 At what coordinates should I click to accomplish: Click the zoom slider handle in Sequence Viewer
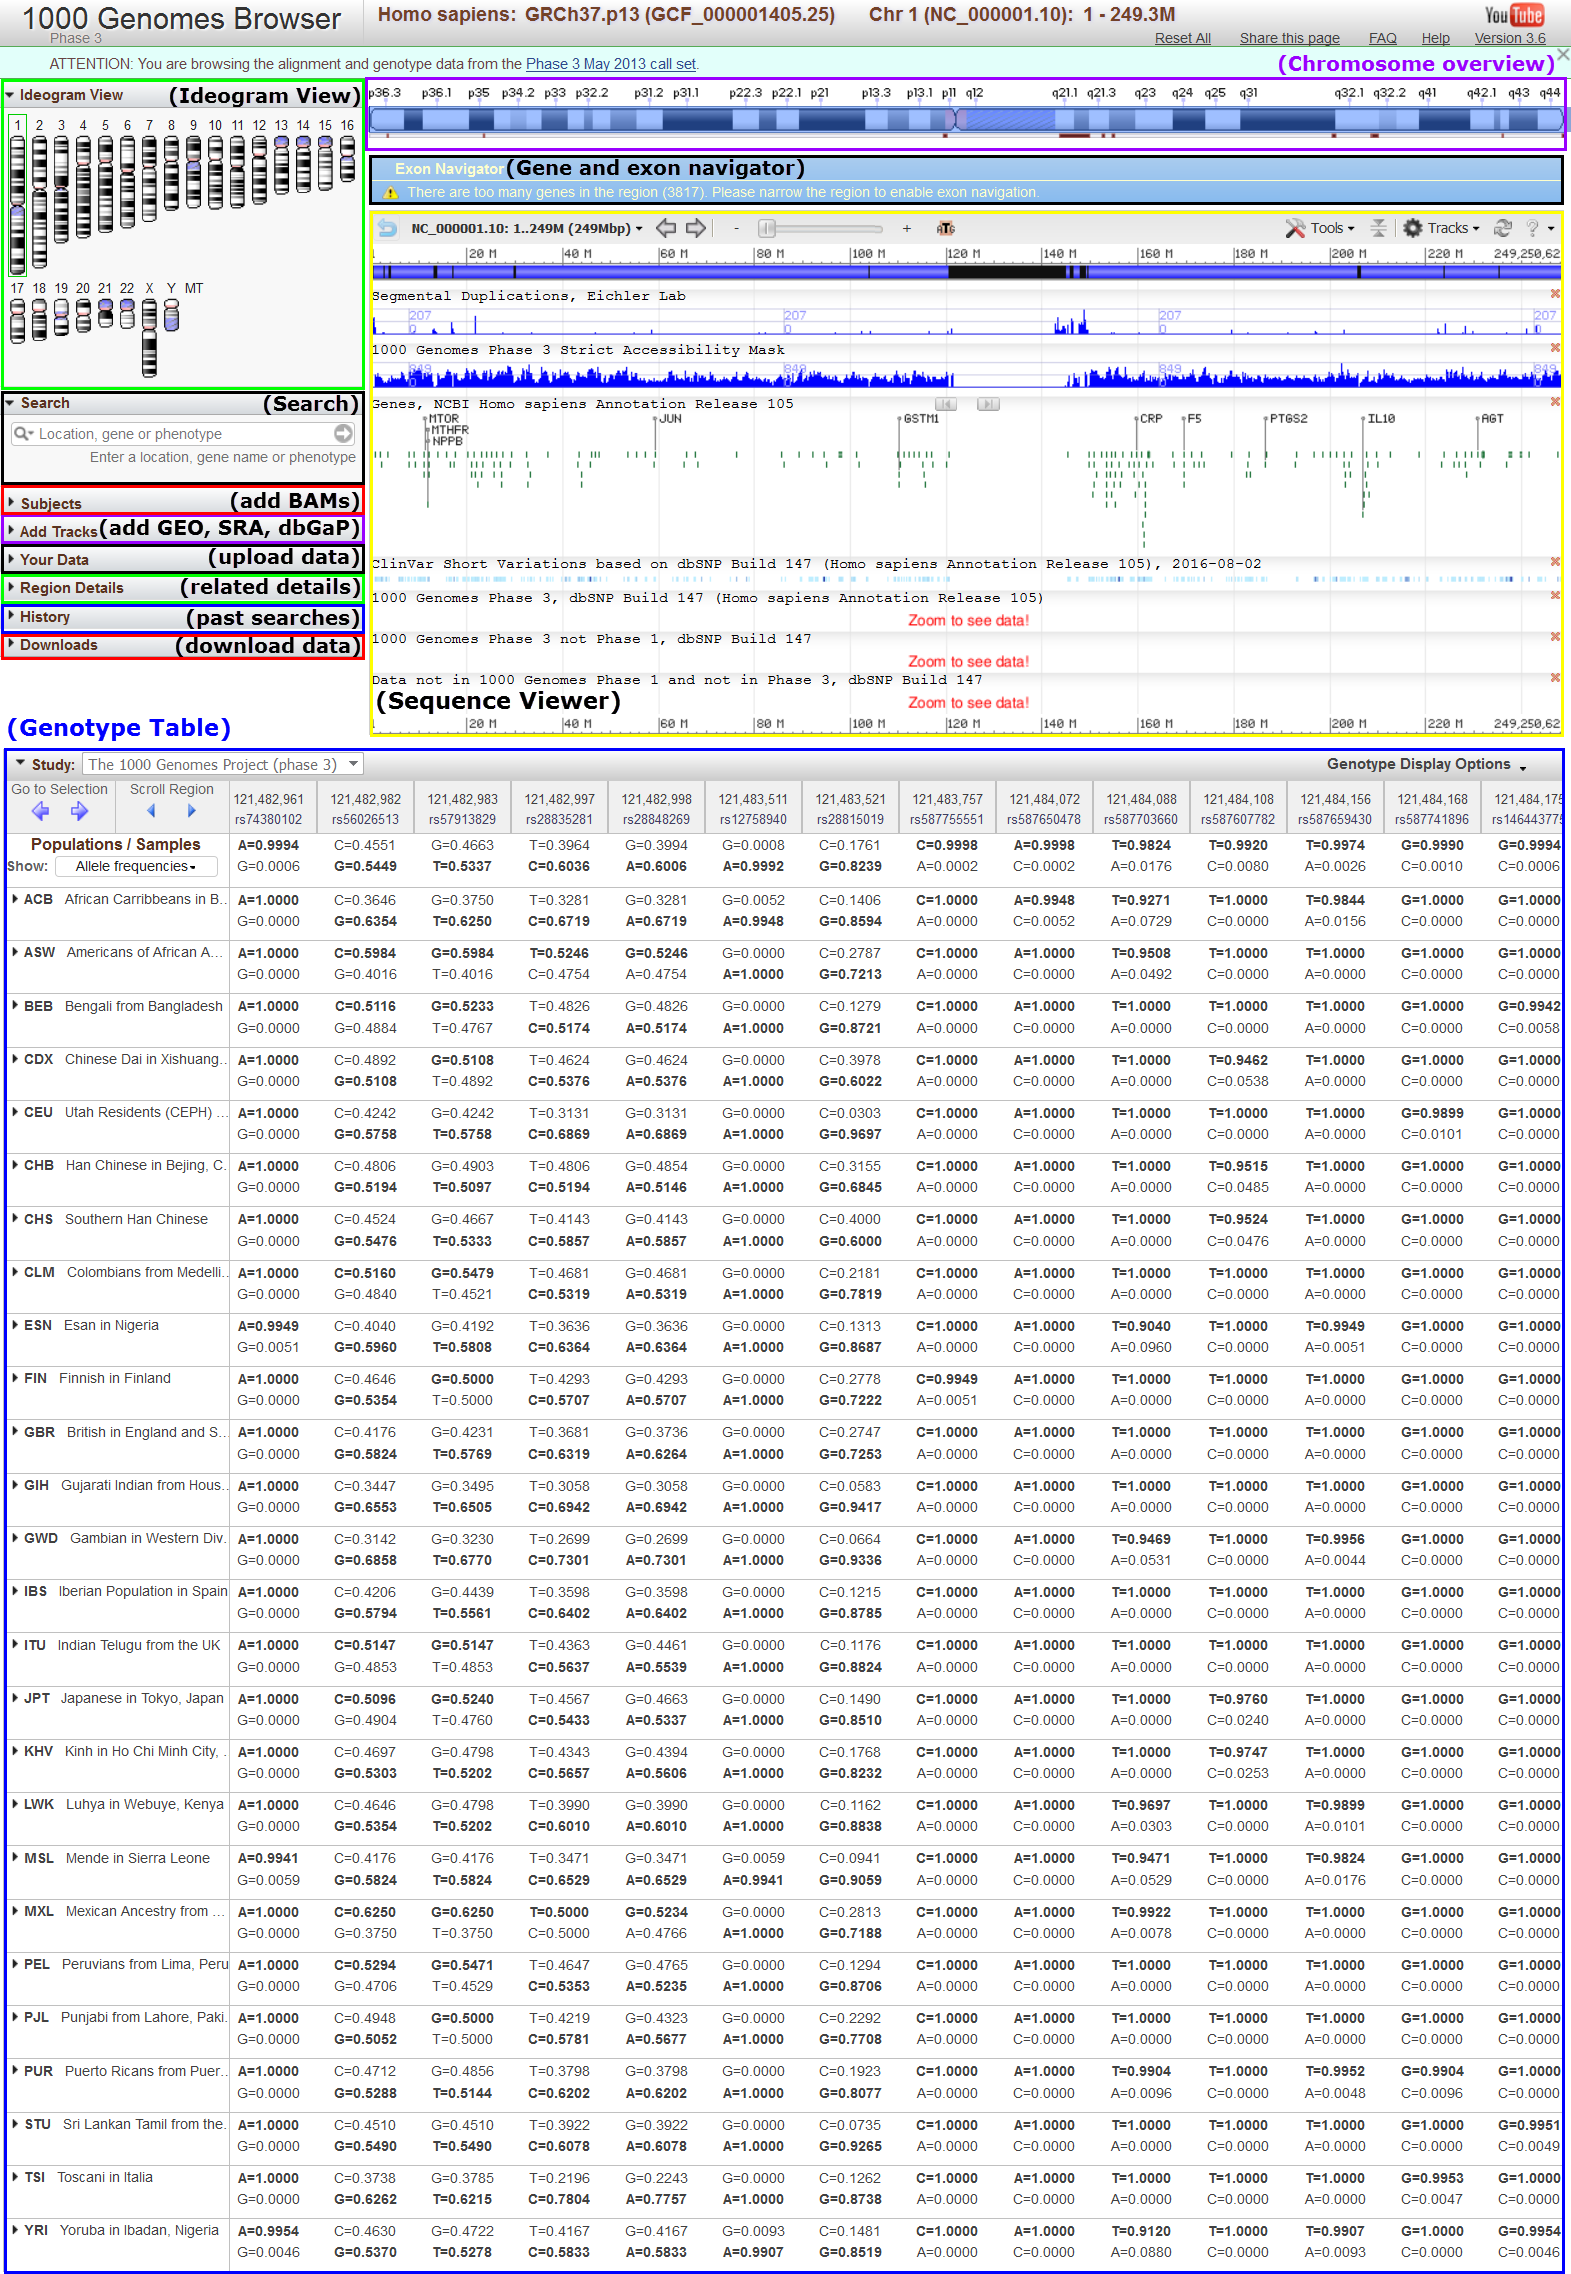[767, 228]
